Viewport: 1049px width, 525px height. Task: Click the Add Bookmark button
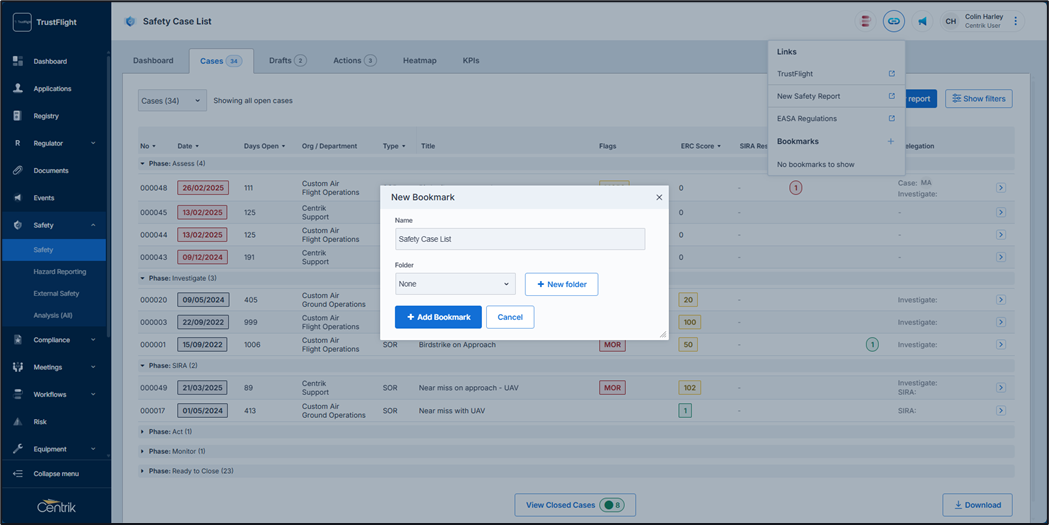tap(438, 317)
